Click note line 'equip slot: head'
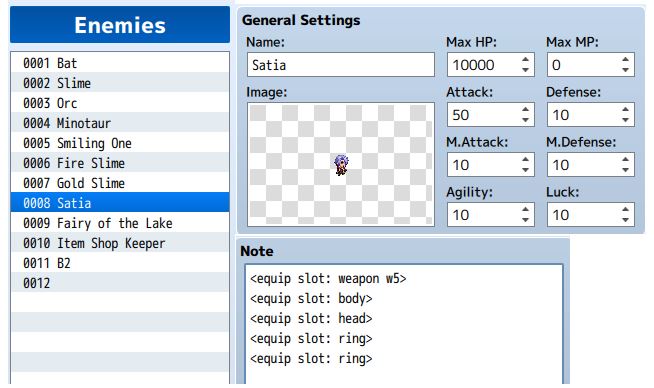Image resolution: width=654 pixels, height=388 pixels. (x=311, y=318)
